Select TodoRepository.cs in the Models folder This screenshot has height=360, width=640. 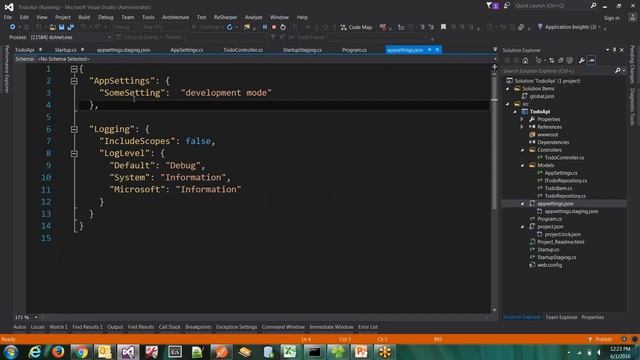565,196
